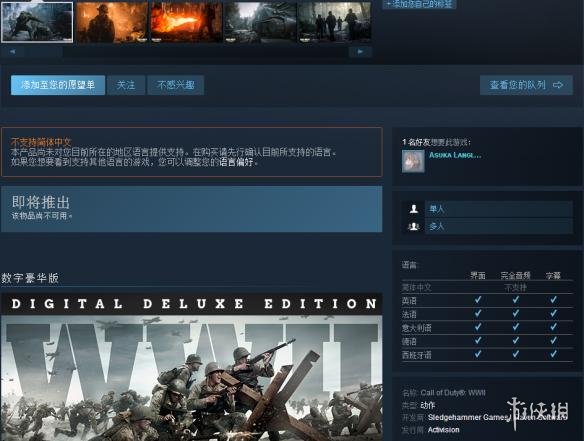Open the Activision publisher link
Screen dimensions: 584x441
pos(443,430)
